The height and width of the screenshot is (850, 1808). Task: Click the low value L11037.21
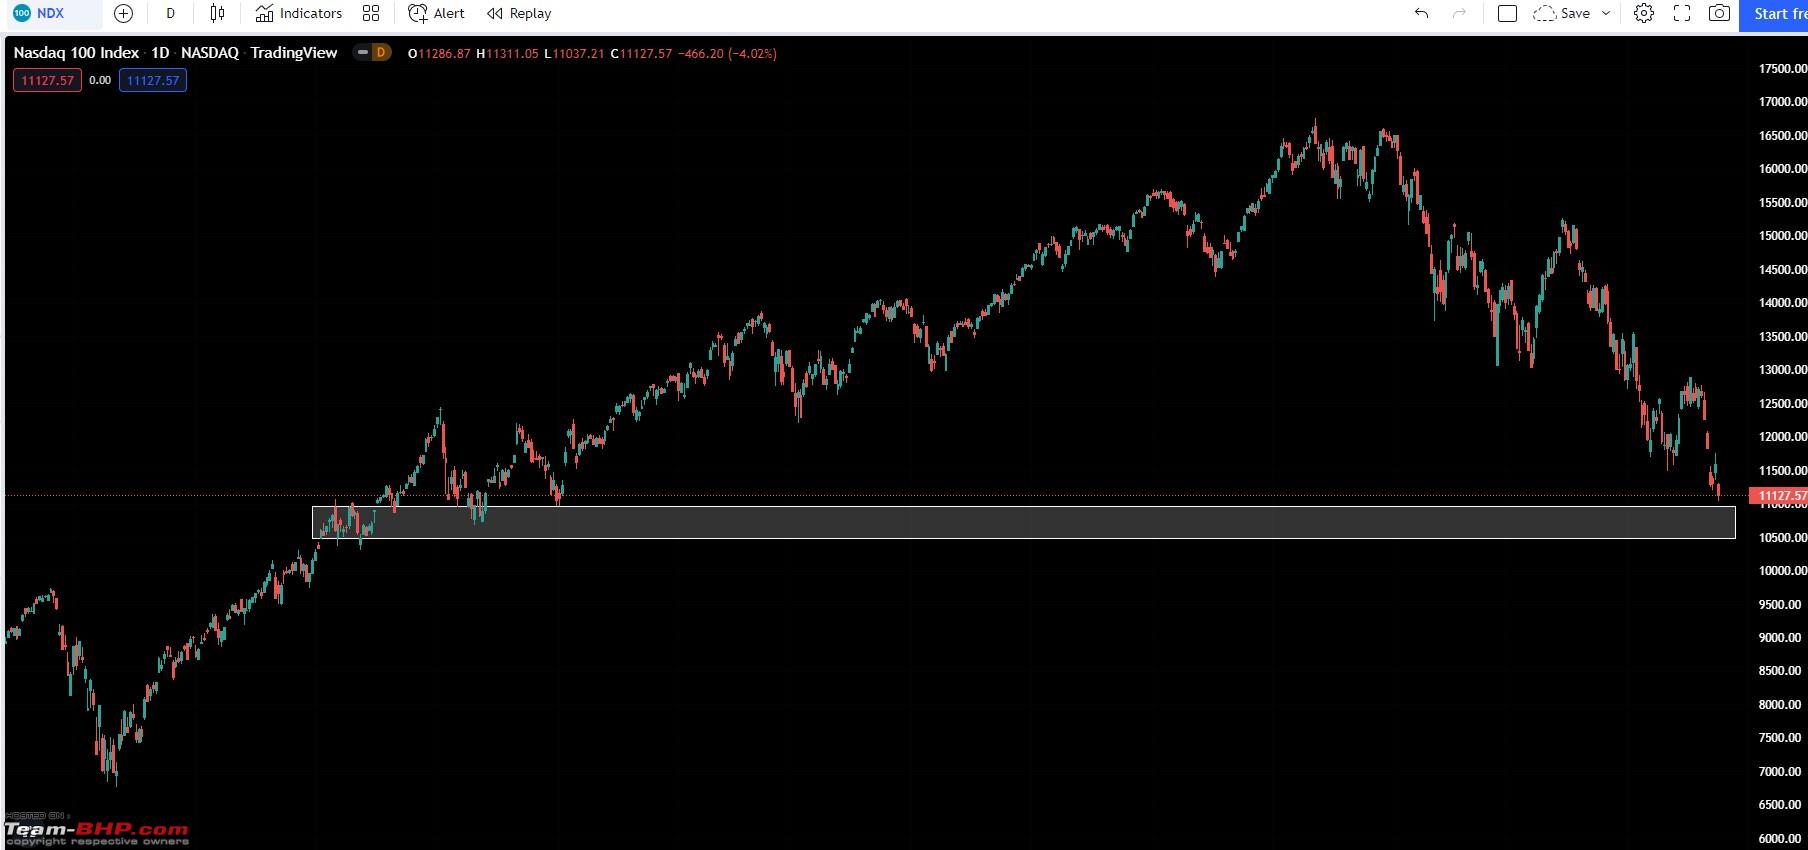(574, 54)
